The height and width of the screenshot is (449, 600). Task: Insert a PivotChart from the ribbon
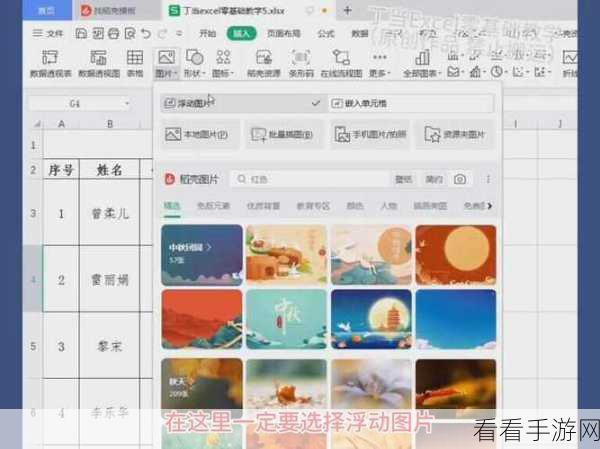[99, 64]
